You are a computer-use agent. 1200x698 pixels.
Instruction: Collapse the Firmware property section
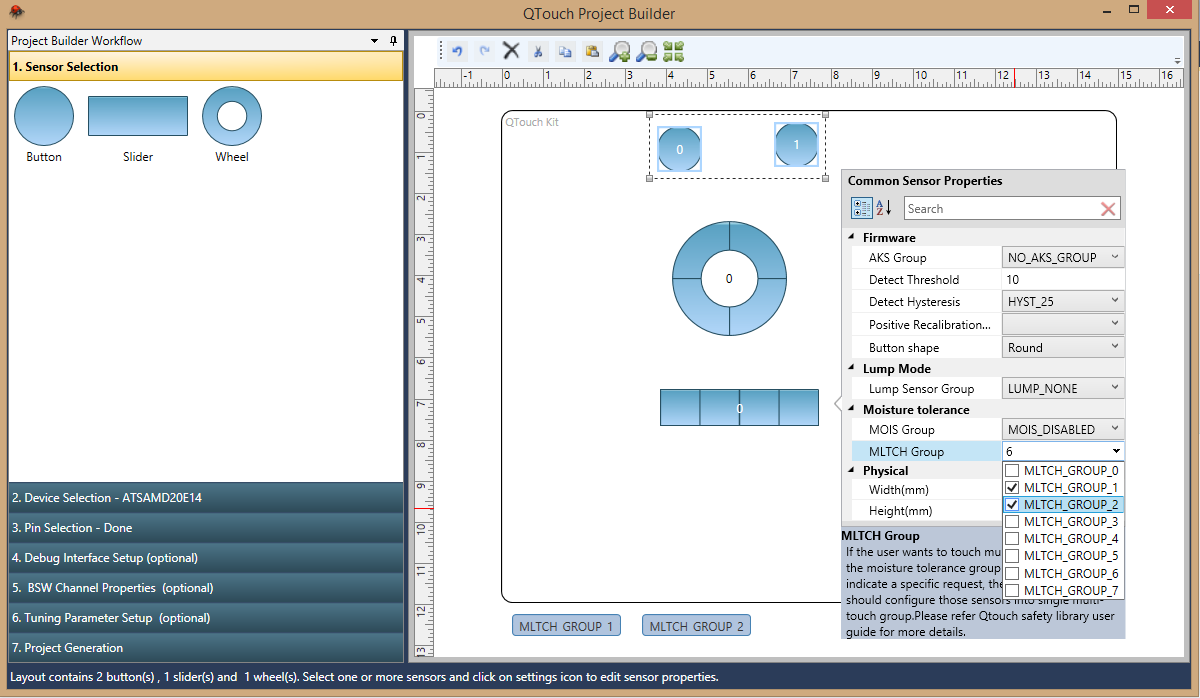(x=852, y=237)
